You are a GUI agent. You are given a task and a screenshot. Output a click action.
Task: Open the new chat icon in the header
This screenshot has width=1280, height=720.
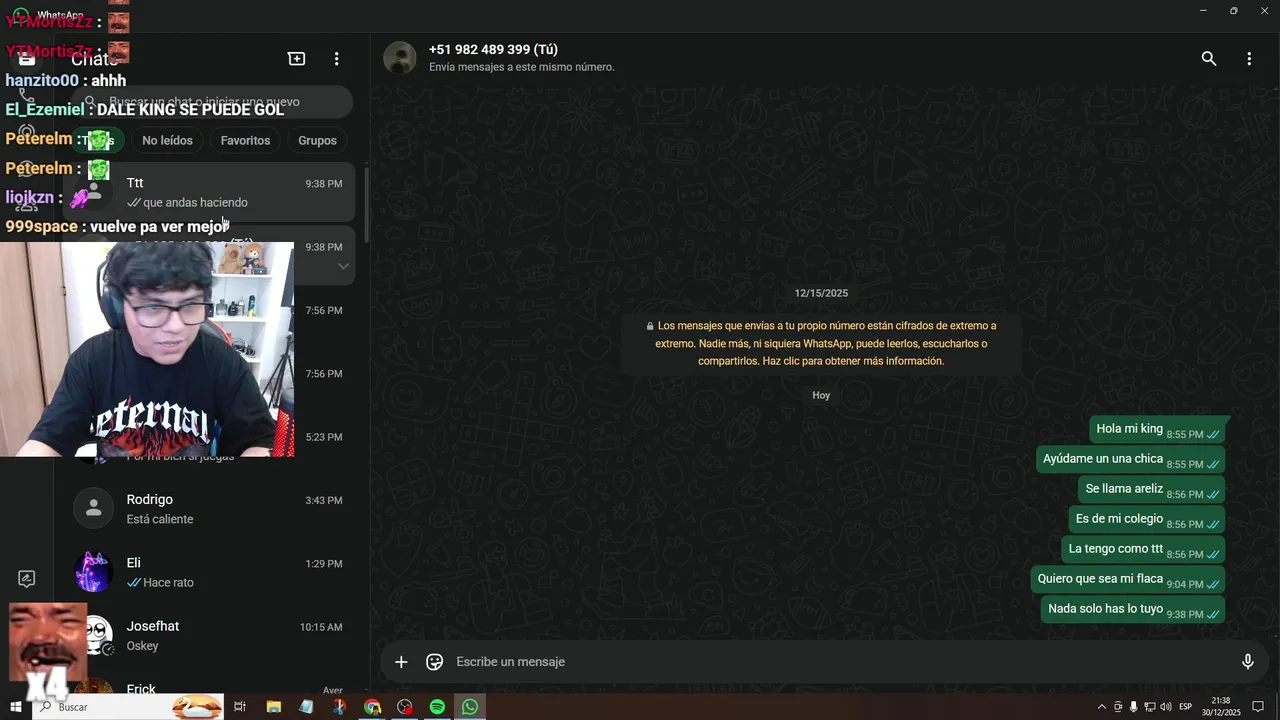pos(296,59)
